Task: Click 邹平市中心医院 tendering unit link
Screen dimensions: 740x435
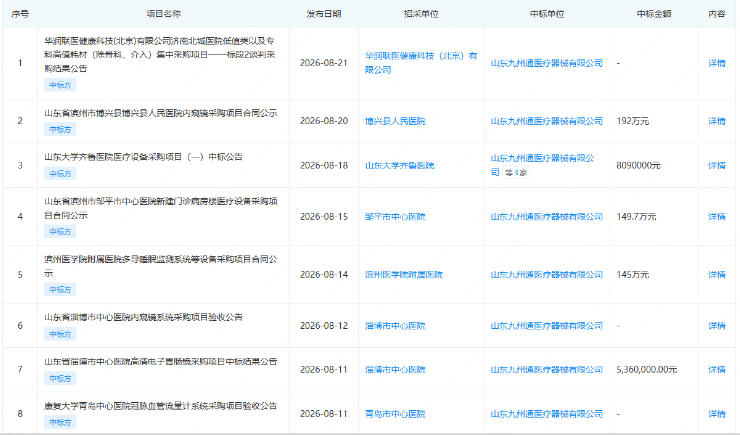Action: pos(395,217)
